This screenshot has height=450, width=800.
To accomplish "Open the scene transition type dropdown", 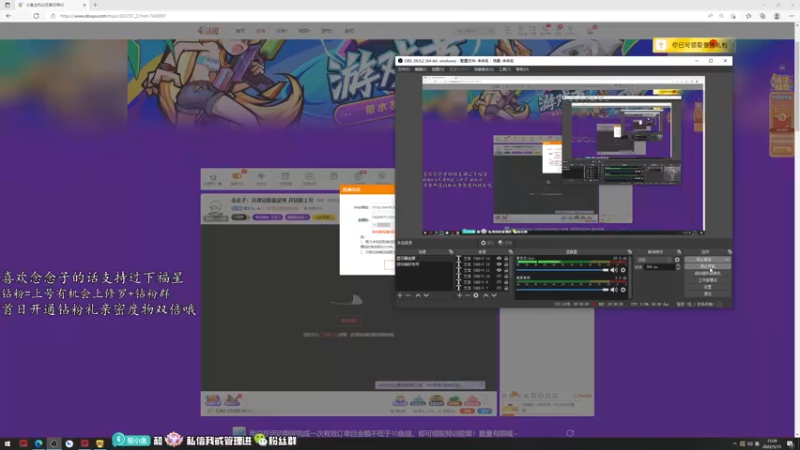I will coord(655,260).
